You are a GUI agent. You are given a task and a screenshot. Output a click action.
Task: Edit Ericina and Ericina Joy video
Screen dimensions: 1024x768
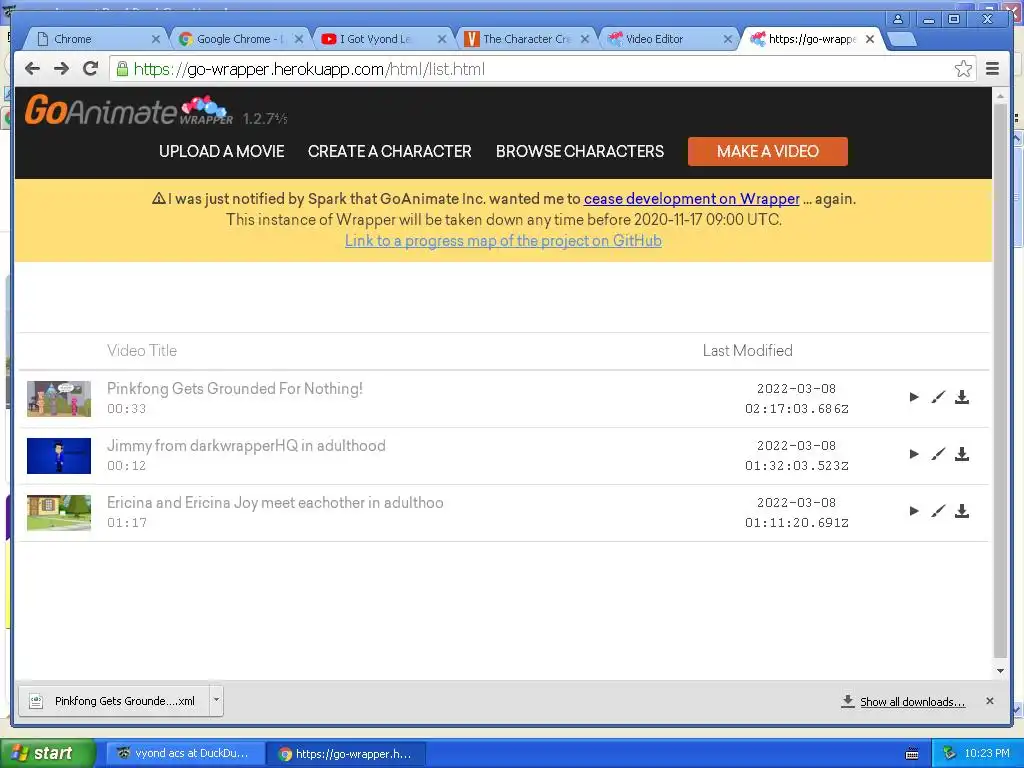pyautogui.click(x=938, y=511)
